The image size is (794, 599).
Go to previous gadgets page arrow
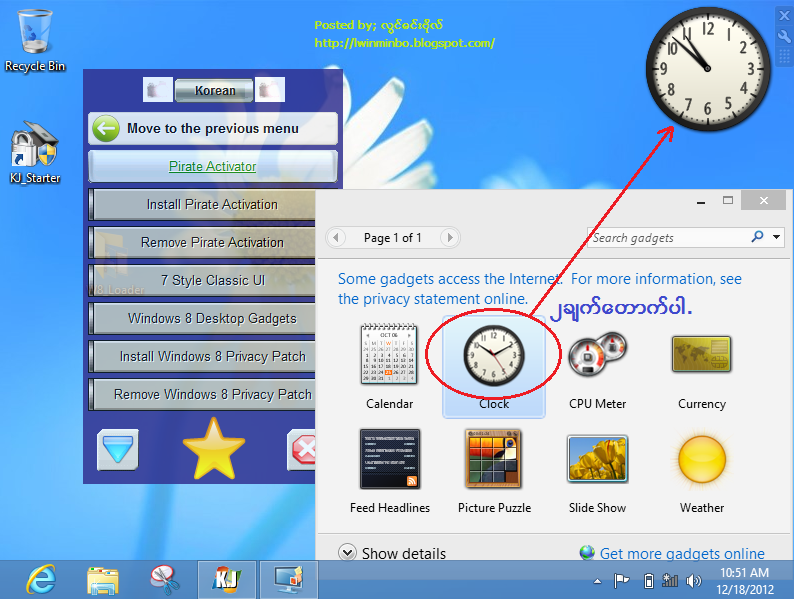point(336,237)
